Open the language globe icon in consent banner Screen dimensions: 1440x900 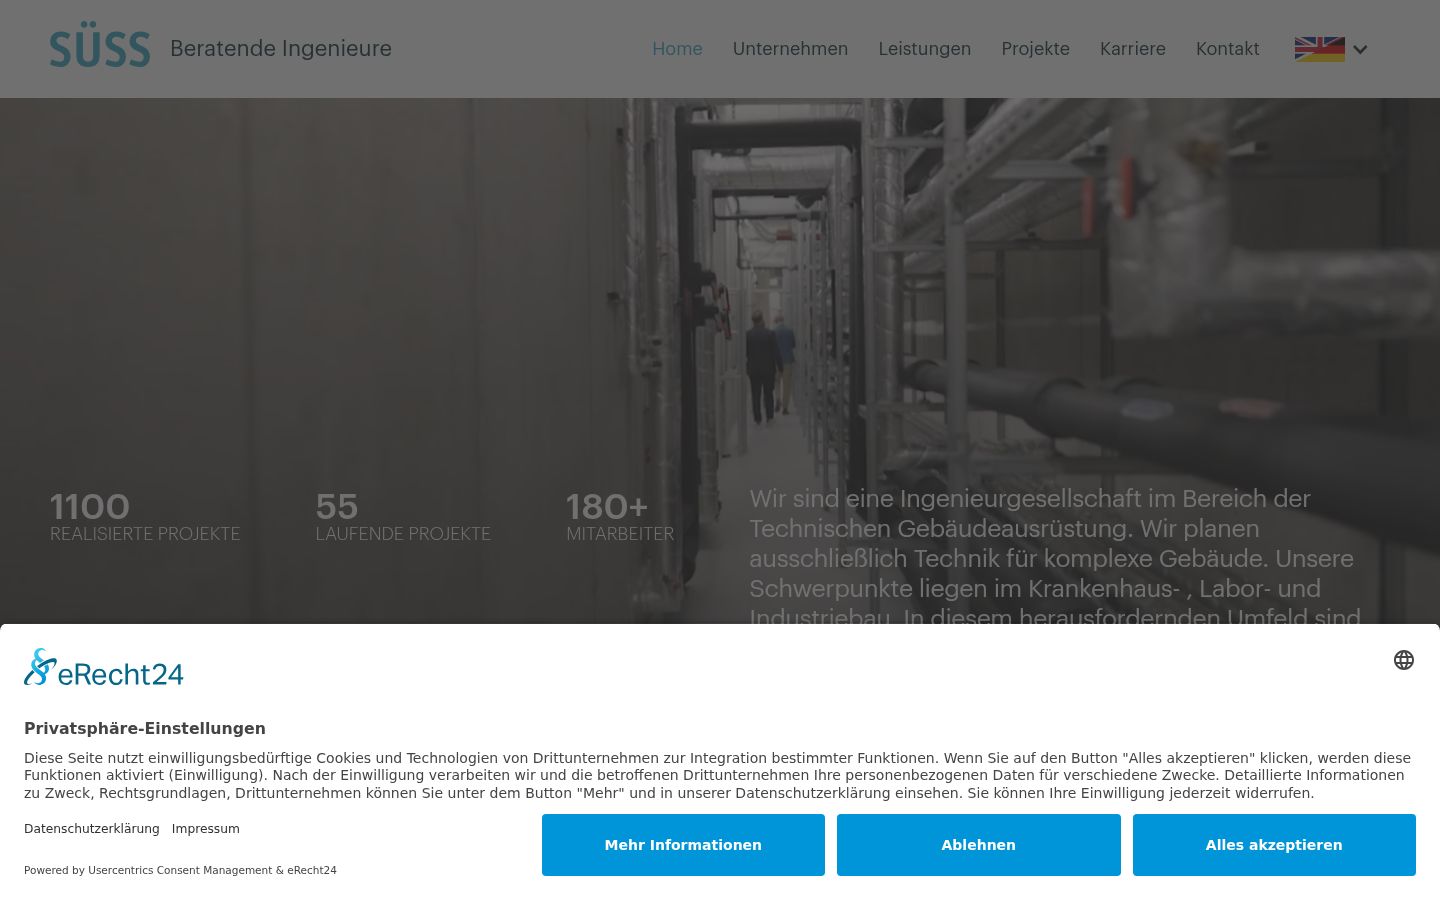click(1404, 660)
